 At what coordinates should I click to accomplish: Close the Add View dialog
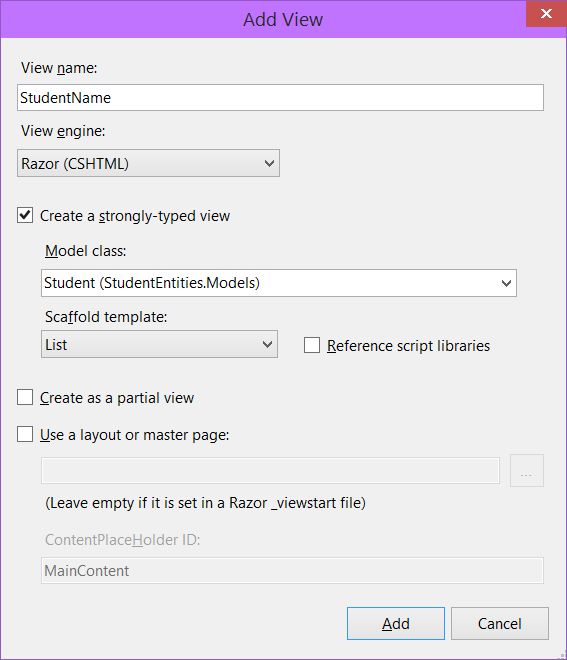click(546, 13)
